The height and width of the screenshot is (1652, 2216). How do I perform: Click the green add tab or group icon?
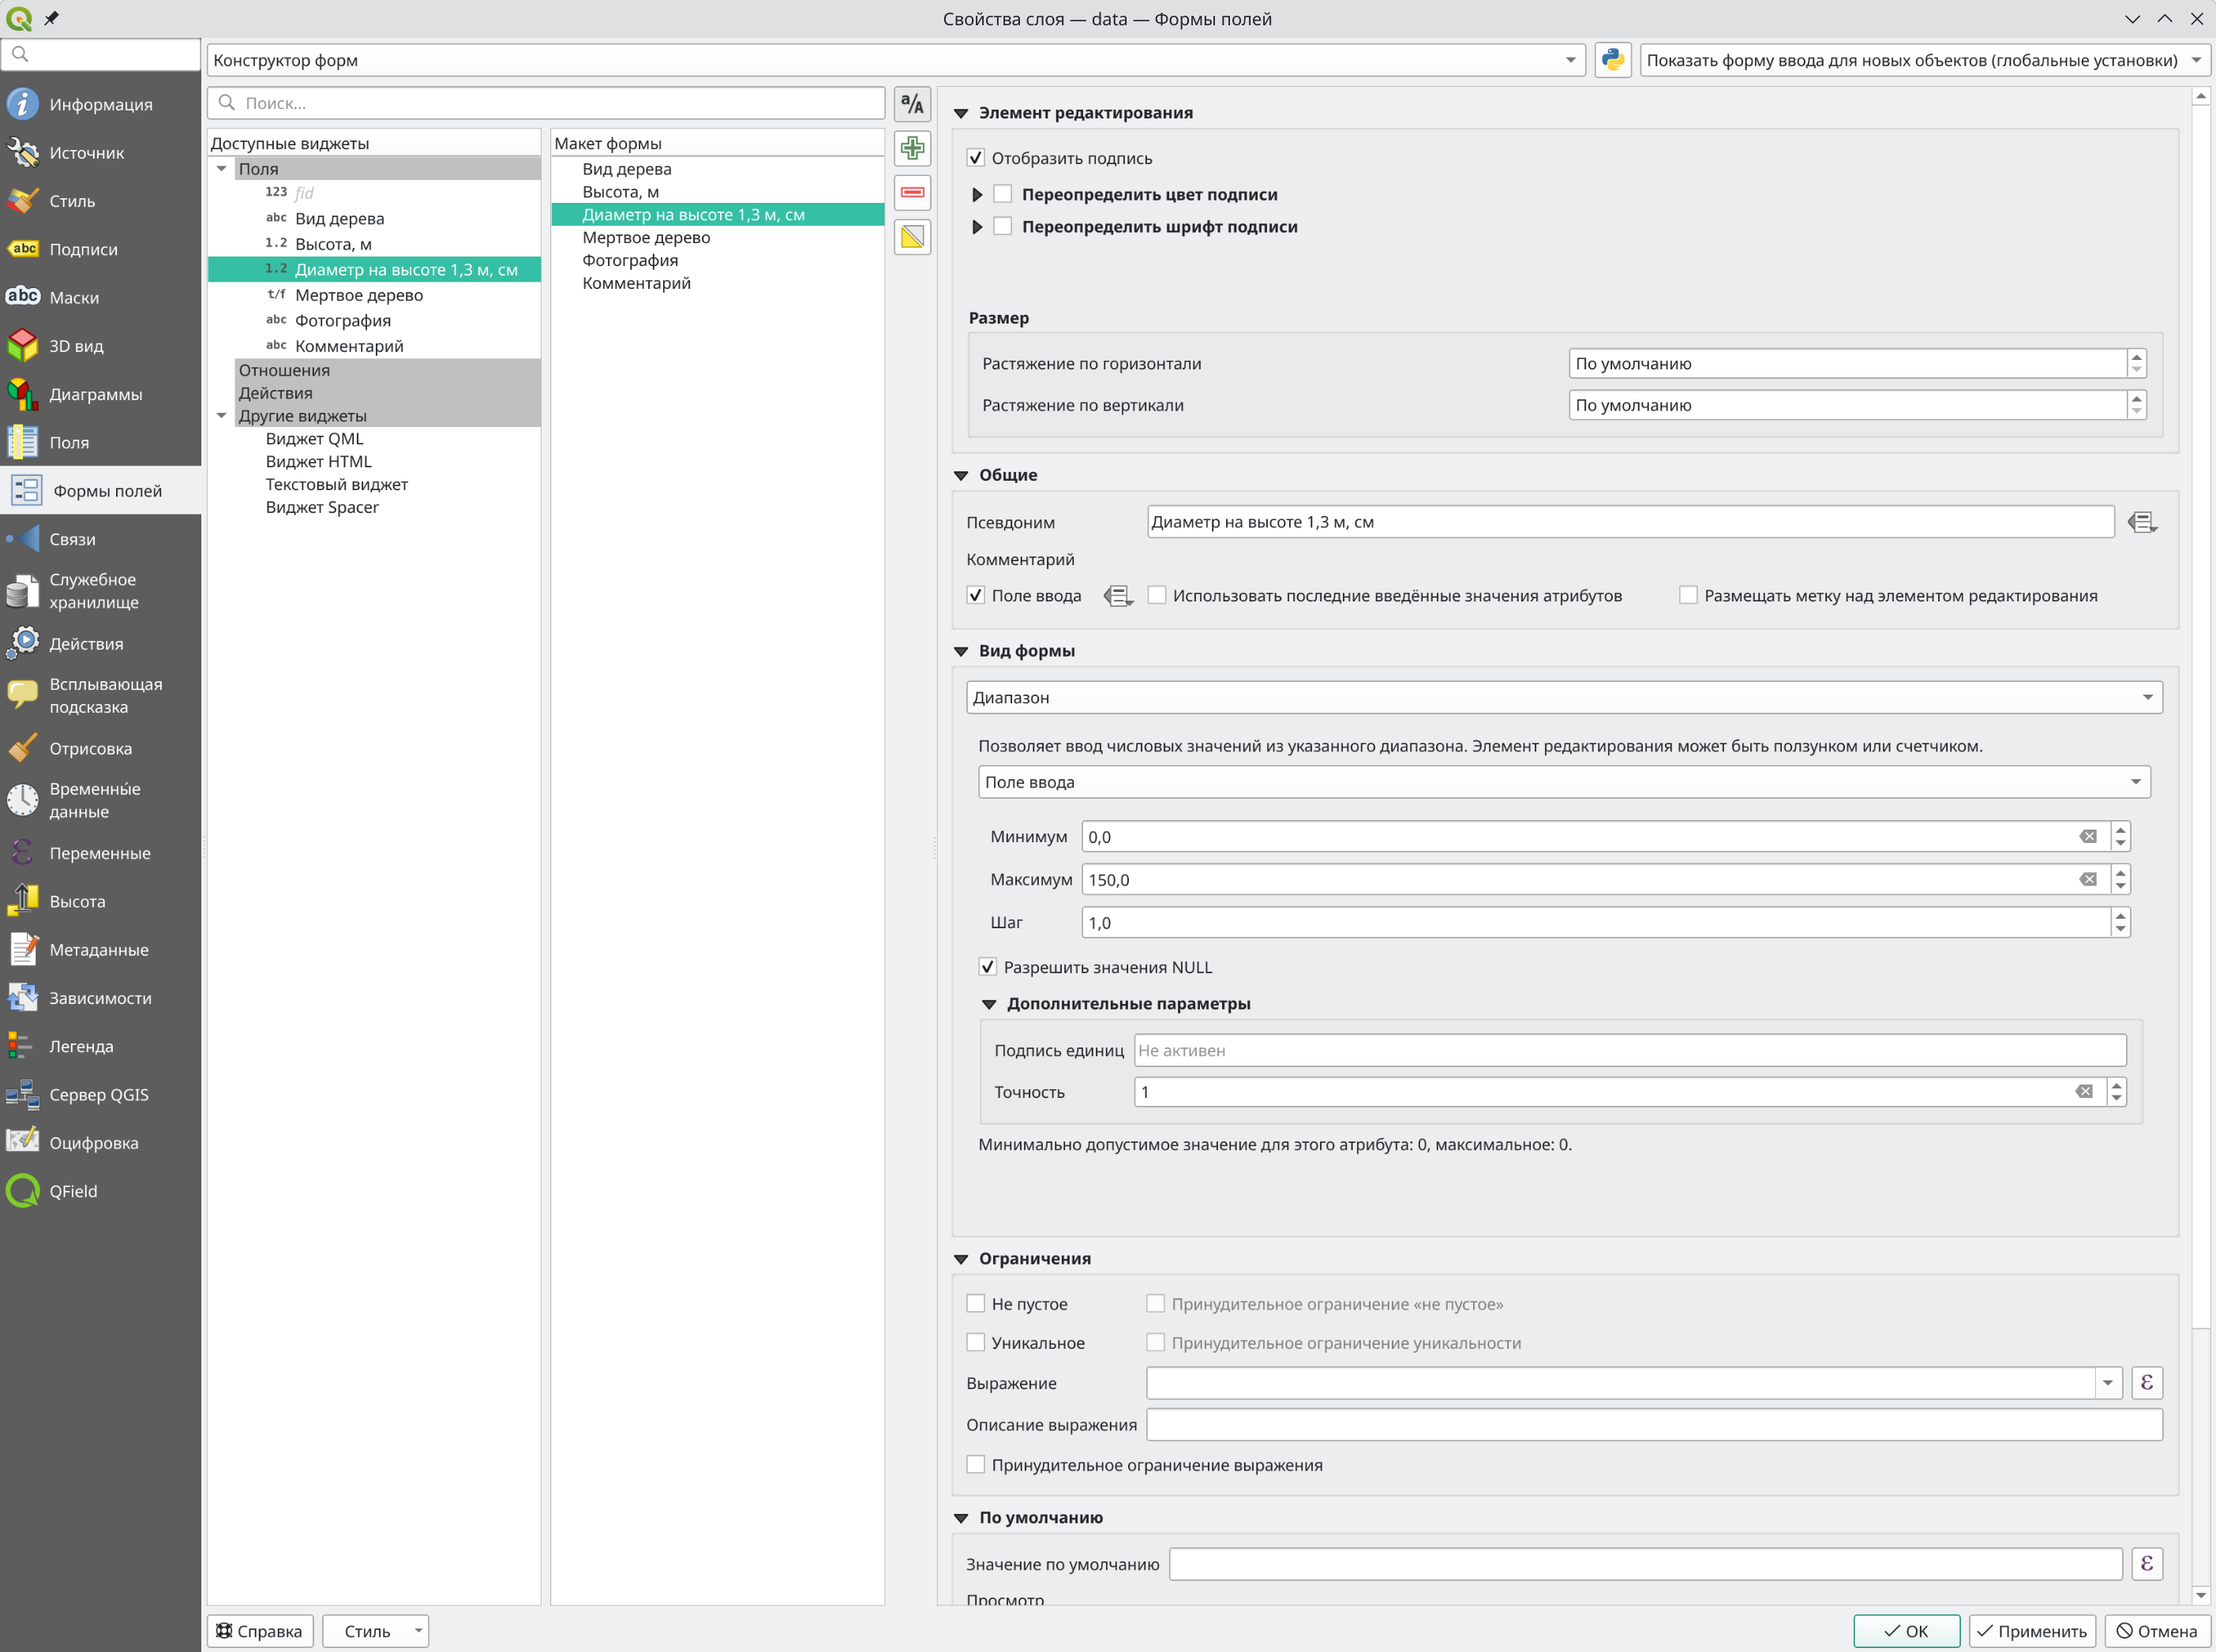pyautogui.click(x=912, y=149)
